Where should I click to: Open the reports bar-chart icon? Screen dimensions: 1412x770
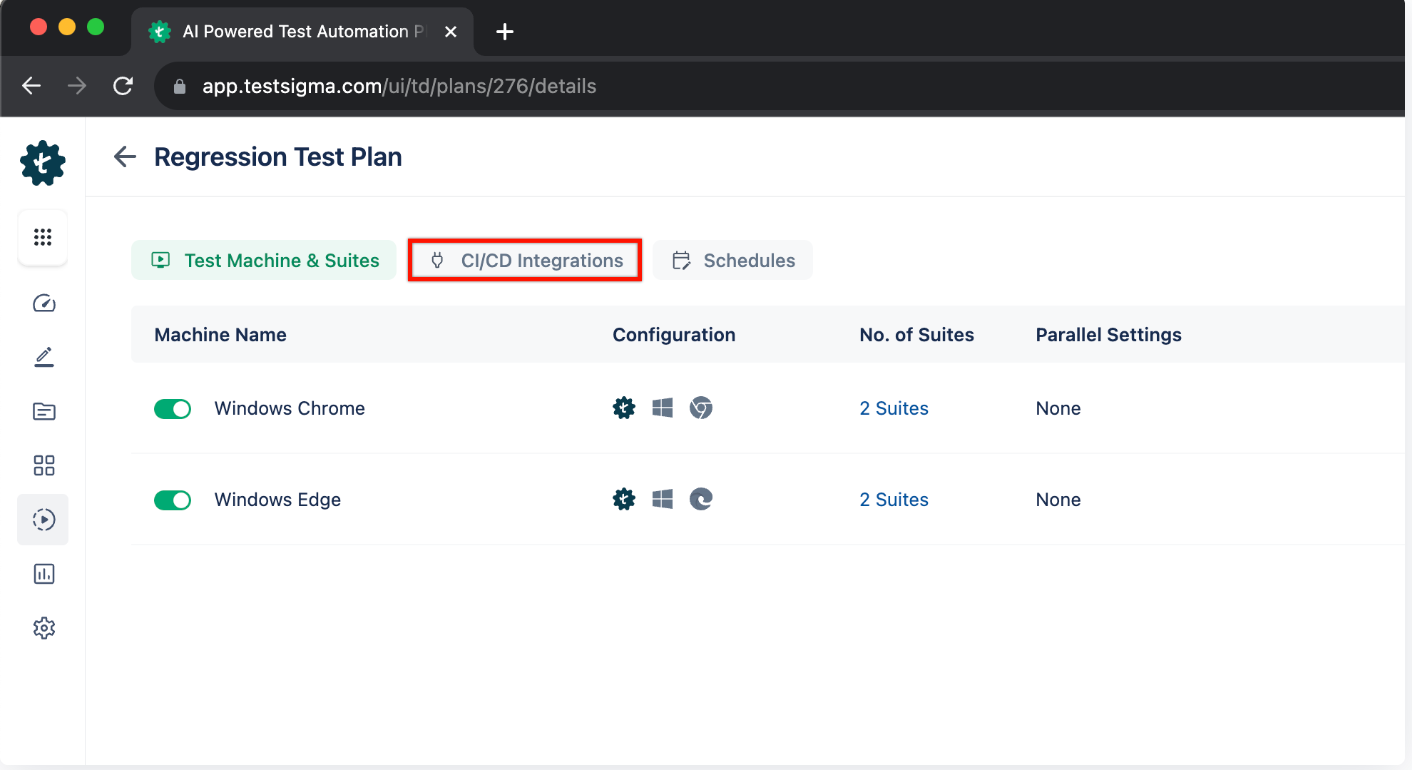click(x=43, y=573)
